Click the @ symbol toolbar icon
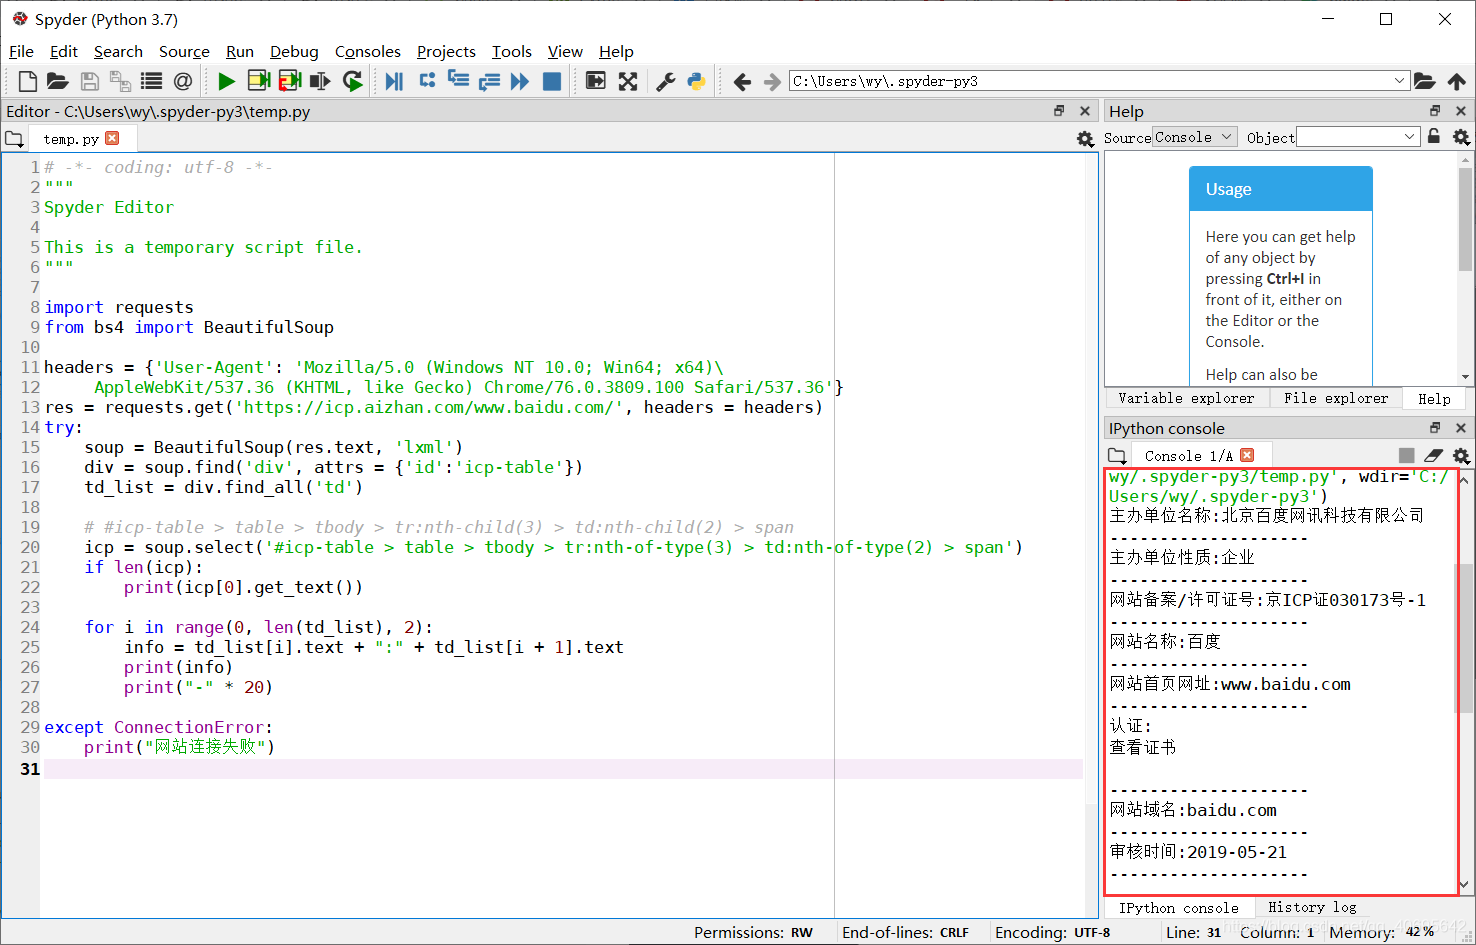The image size is (1476, 945). pos(182,81)
